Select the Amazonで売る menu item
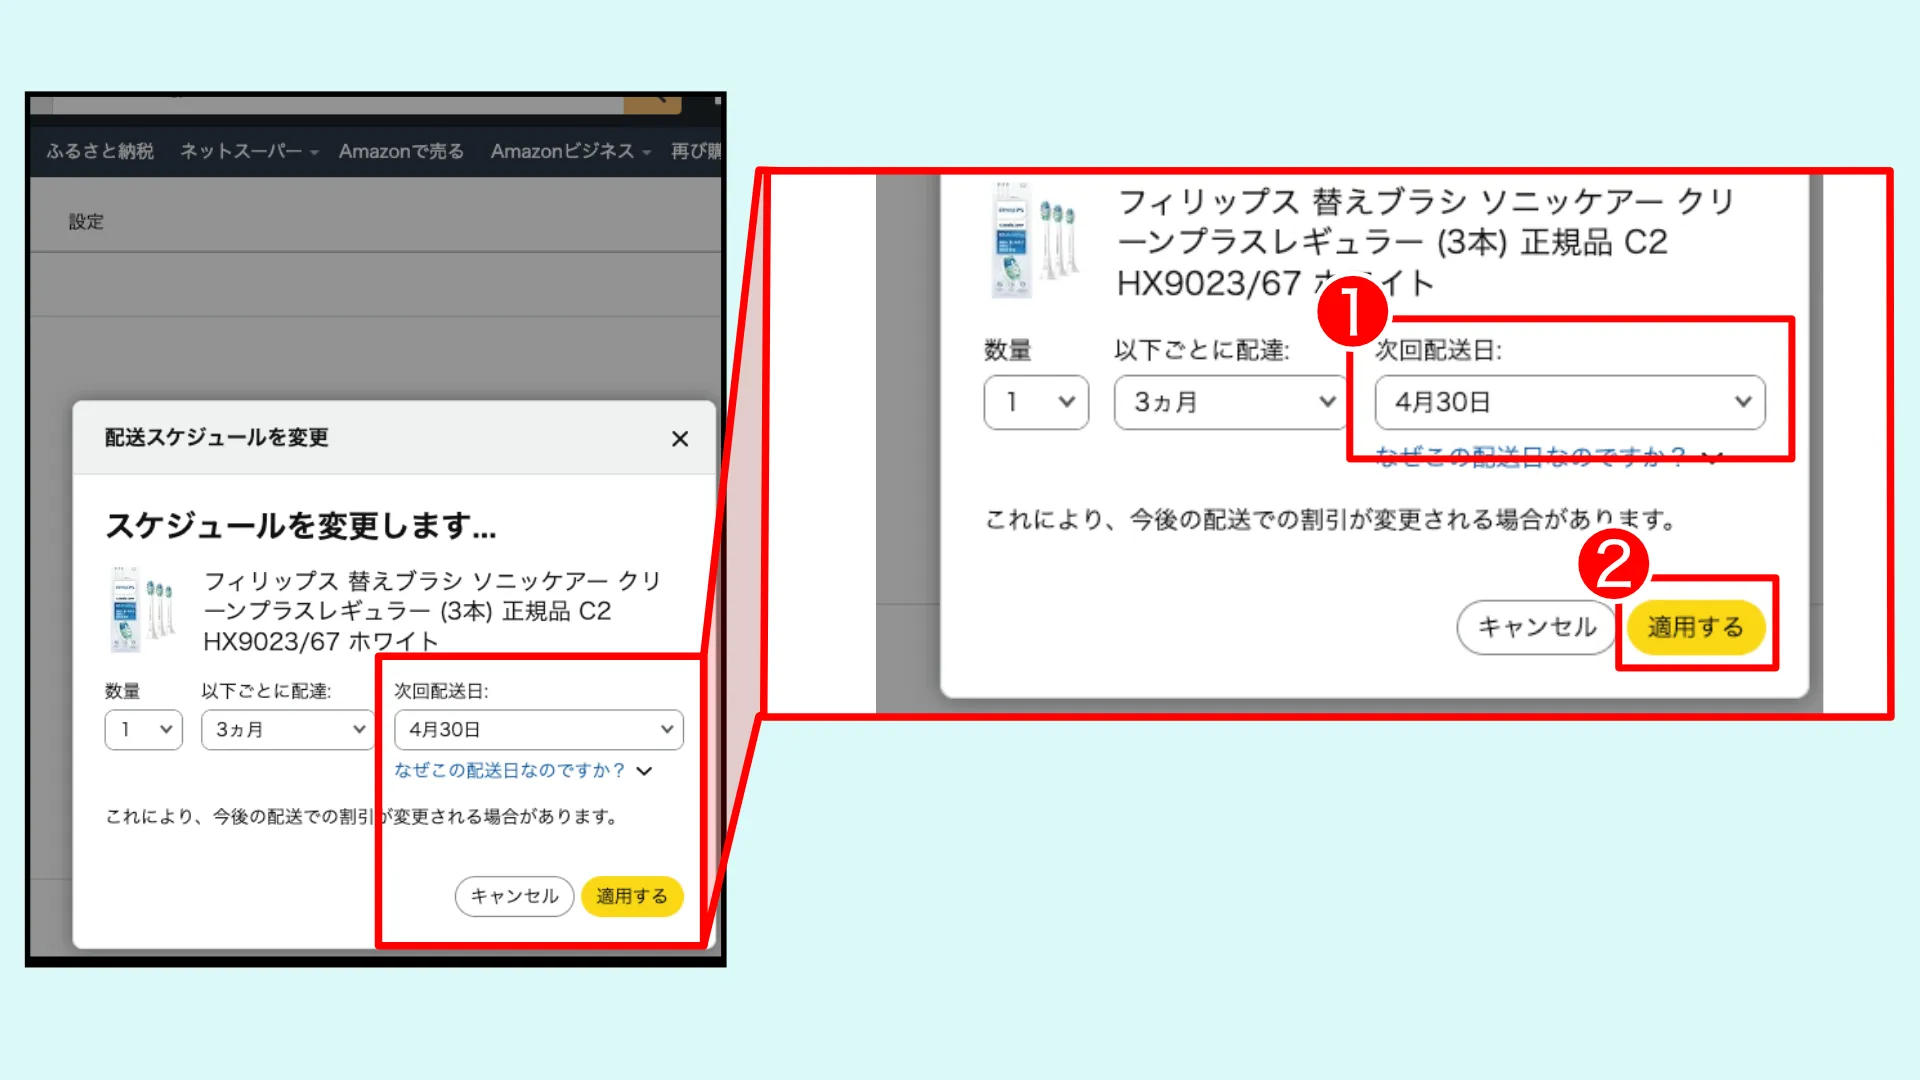Image resolution: width=1920 pixels, height=1080 pixels. [400, 151]
